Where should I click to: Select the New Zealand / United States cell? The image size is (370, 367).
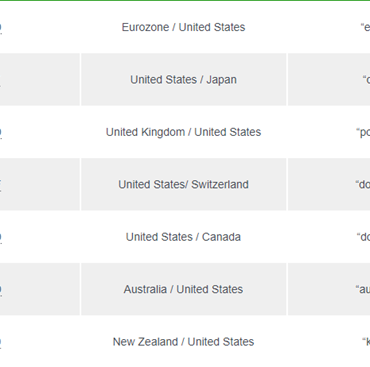[183, 341]
